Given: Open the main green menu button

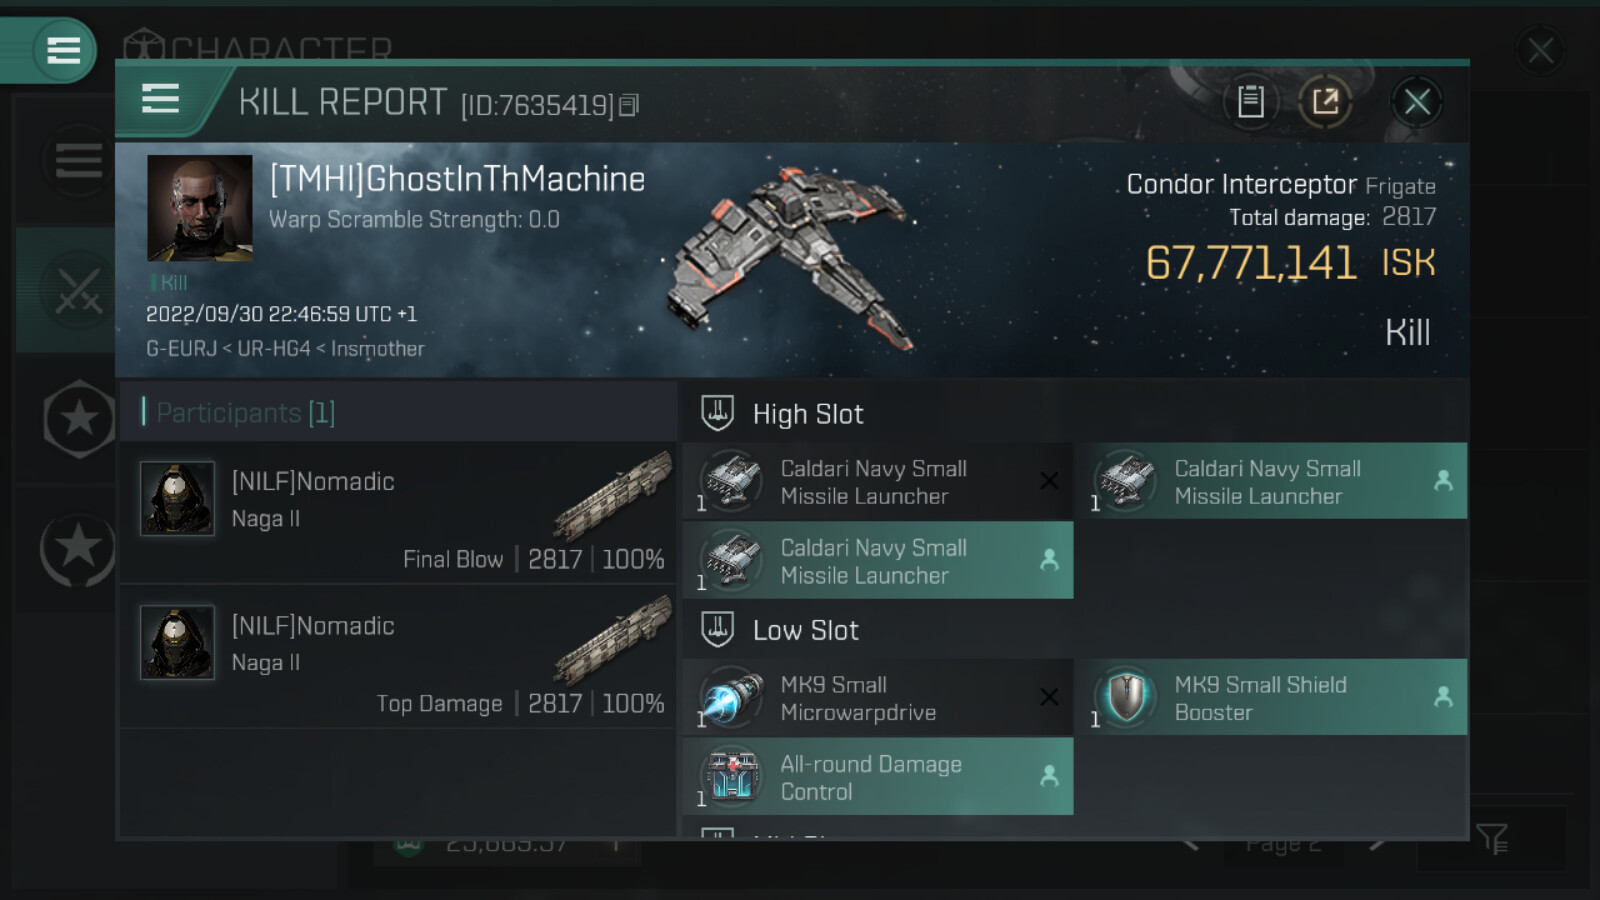Looking at the screenshot, I should point(63,50).
